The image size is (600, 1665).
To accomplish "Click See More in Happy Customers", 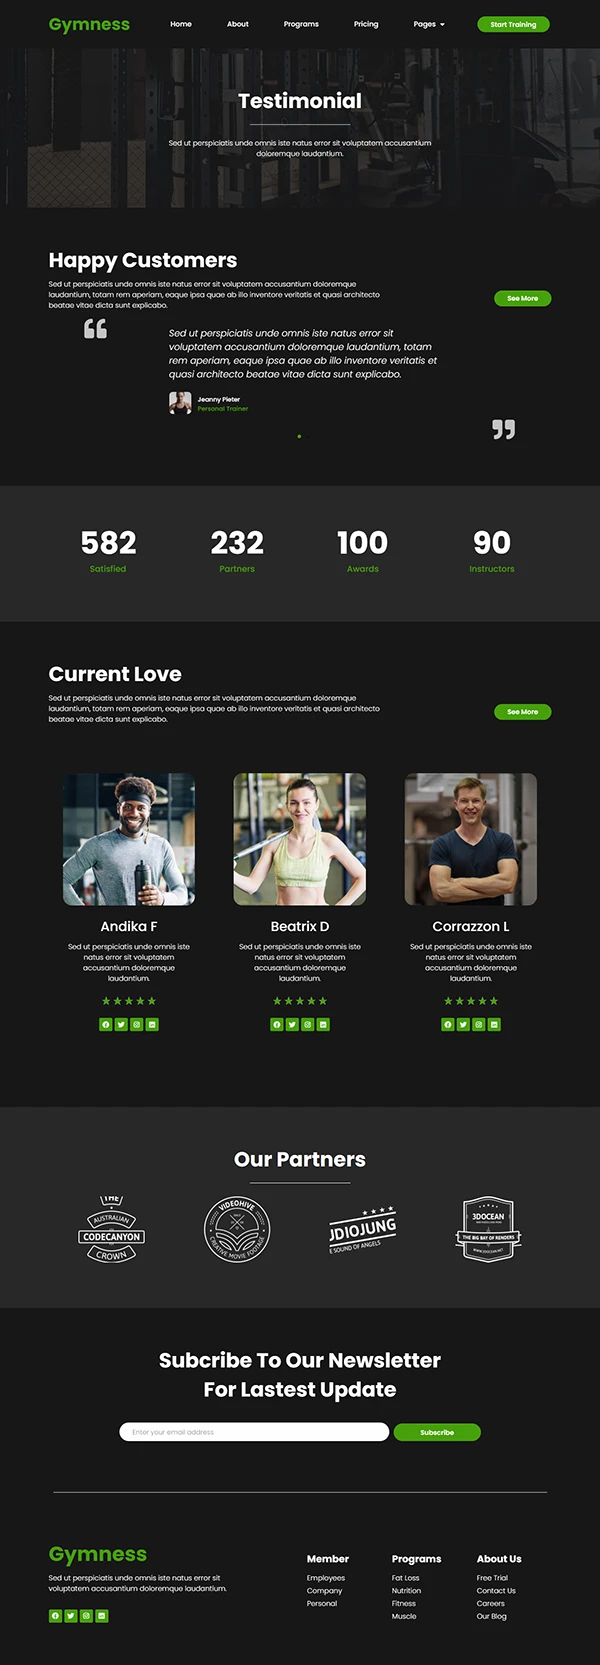I will [x=522, y=298].
